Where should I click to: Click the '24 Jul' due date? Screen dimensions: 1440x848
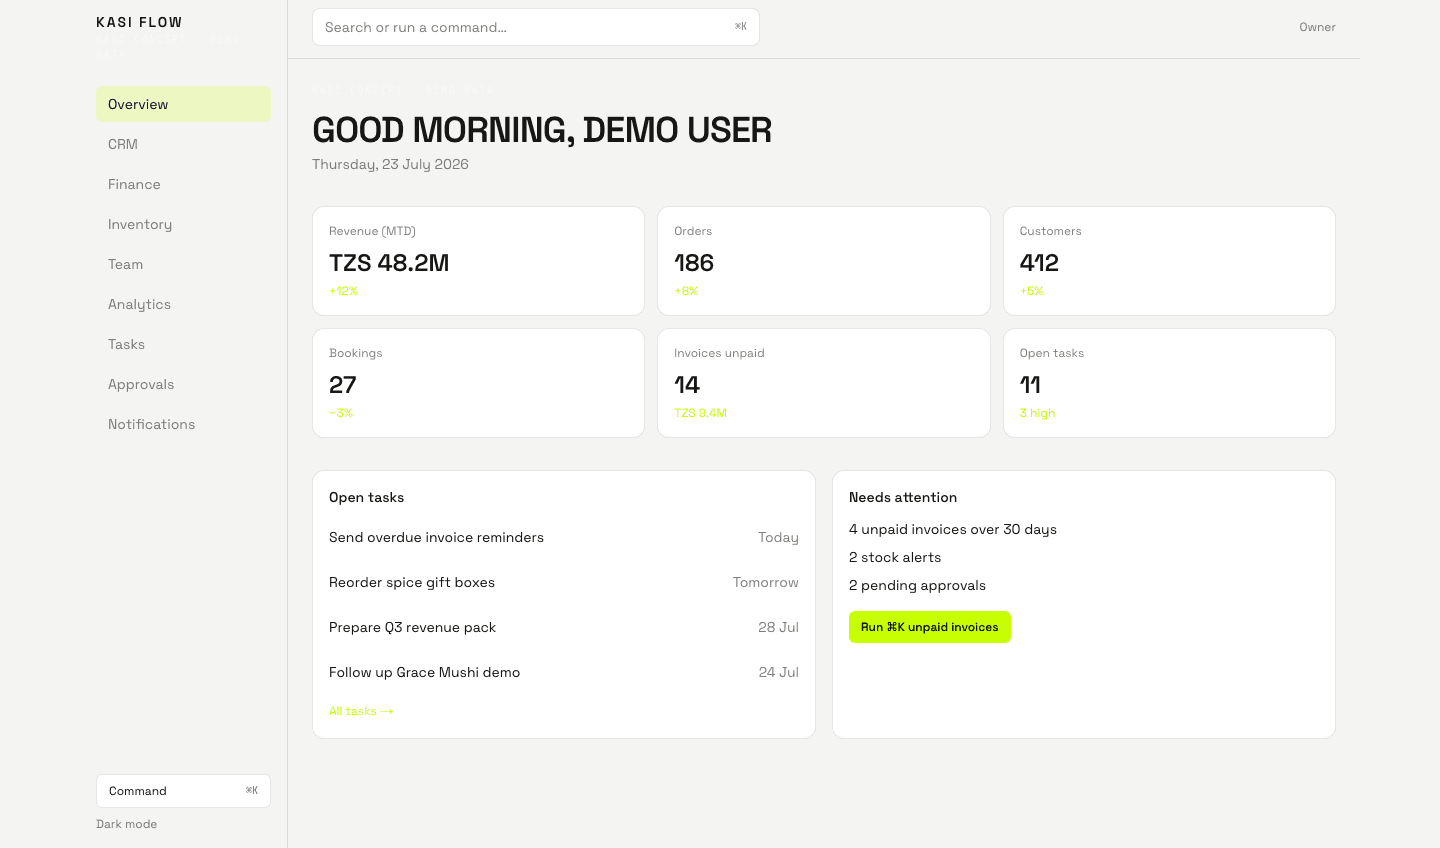coord(778,672)
